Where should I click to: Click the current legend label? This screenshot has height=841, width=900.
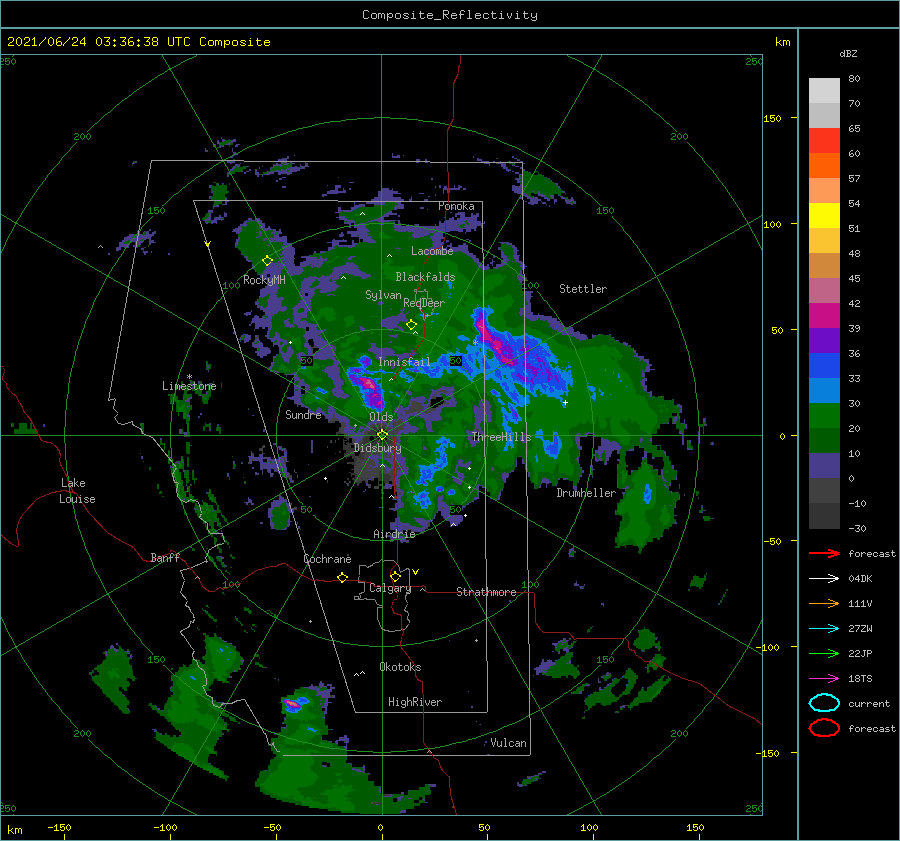869,703
